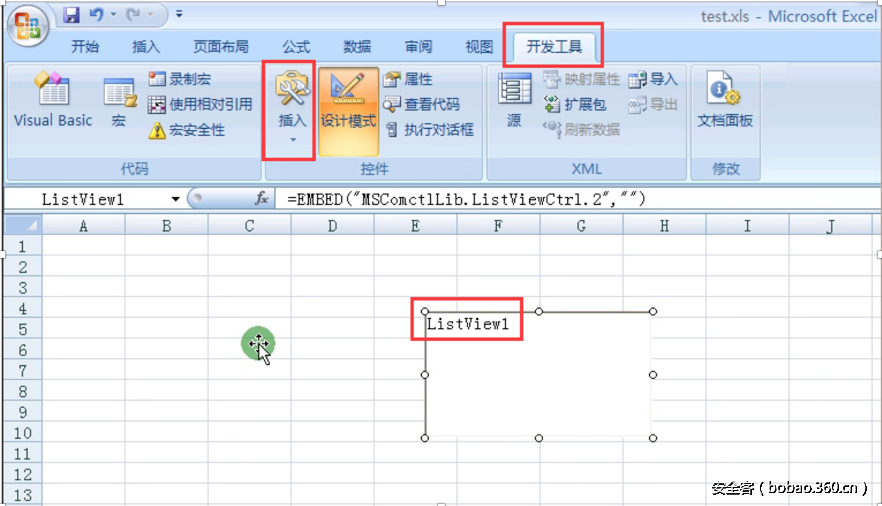Open the 公式 (Formulas) tab

[x=296, y=47]
